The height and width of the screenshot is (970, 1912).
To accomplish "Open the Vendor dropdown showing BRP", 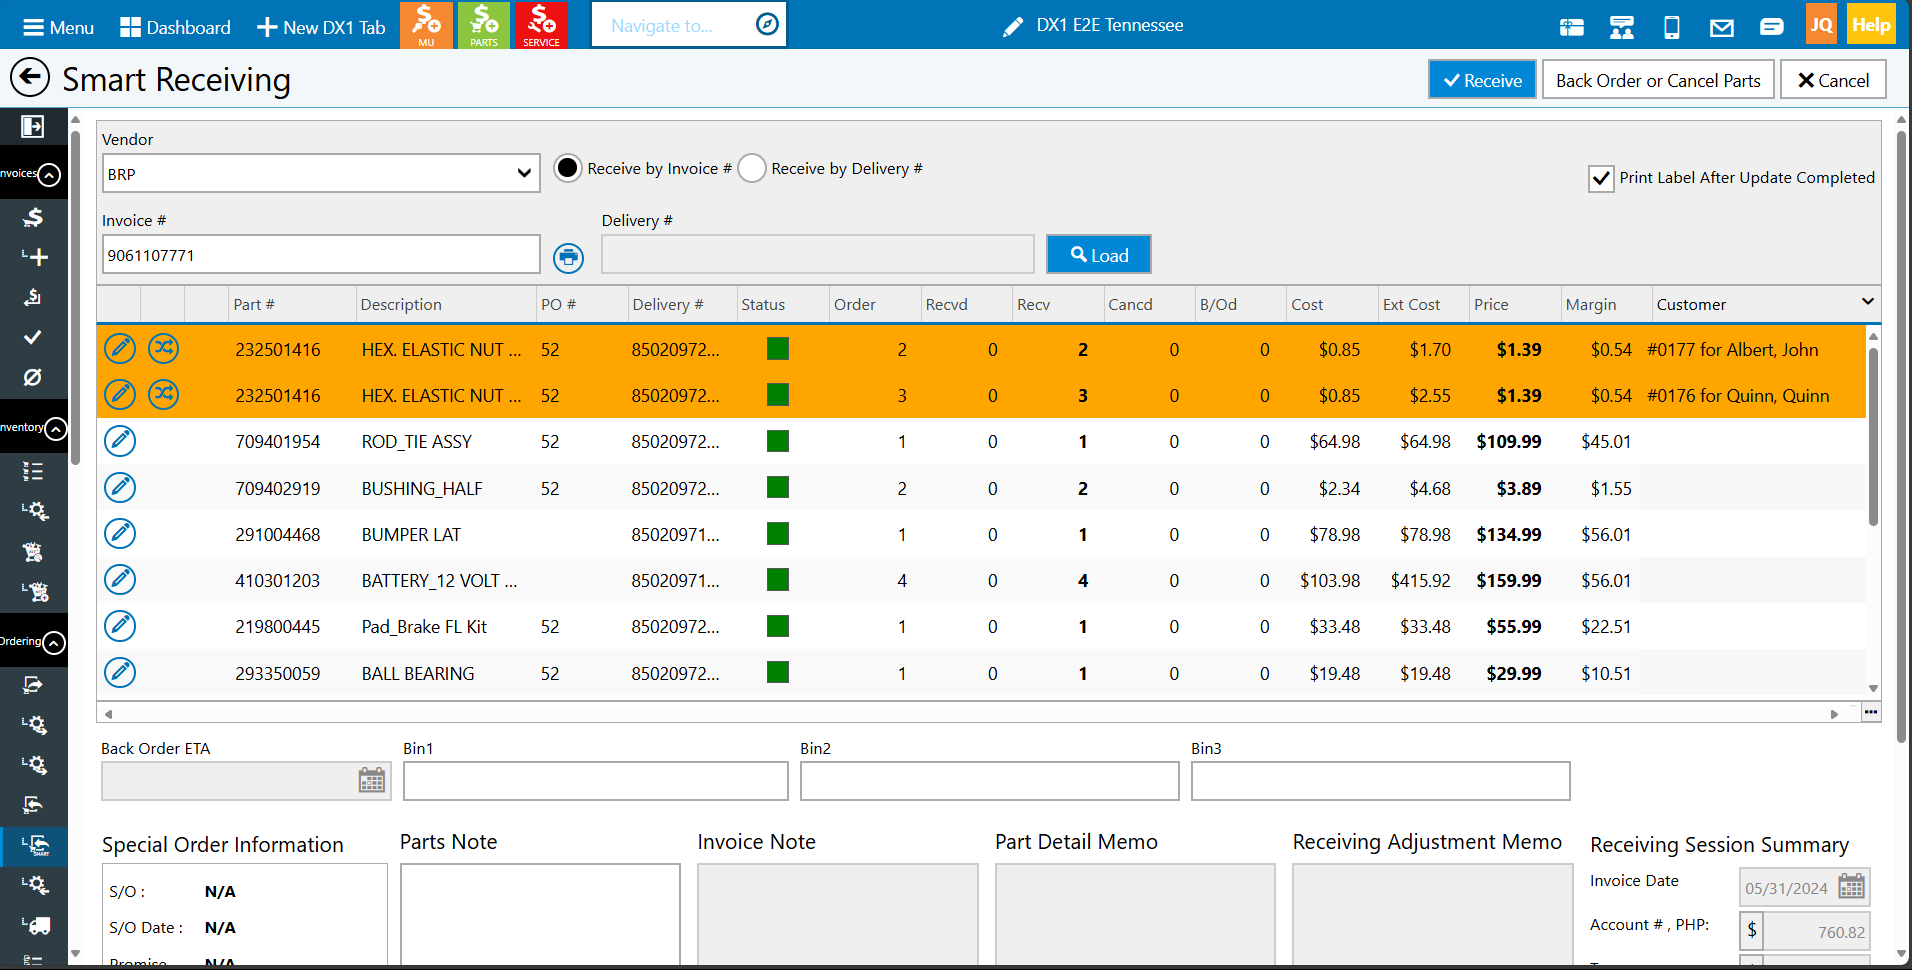I will pyautogui.click(x=321, y=173).
